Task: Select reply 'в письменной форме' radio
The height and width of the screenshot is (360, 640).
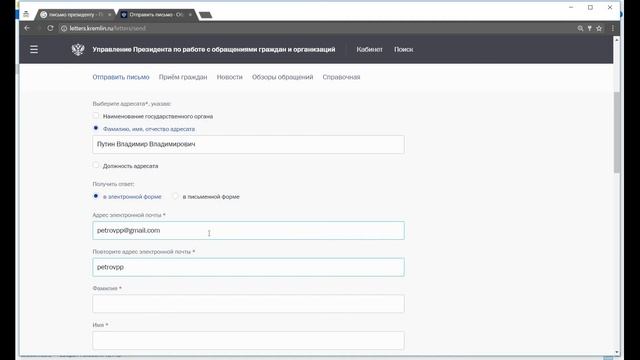Action: [175, 196]
